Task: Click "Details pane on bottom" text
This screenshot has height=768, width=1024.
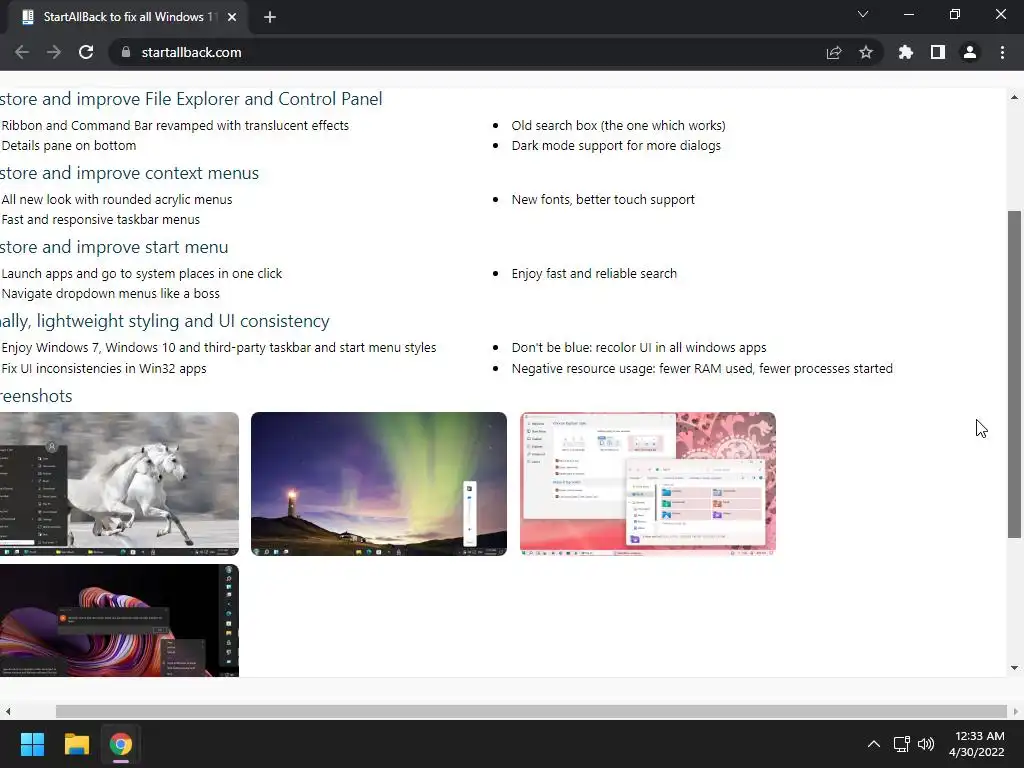Action: (x=68, y=146)
